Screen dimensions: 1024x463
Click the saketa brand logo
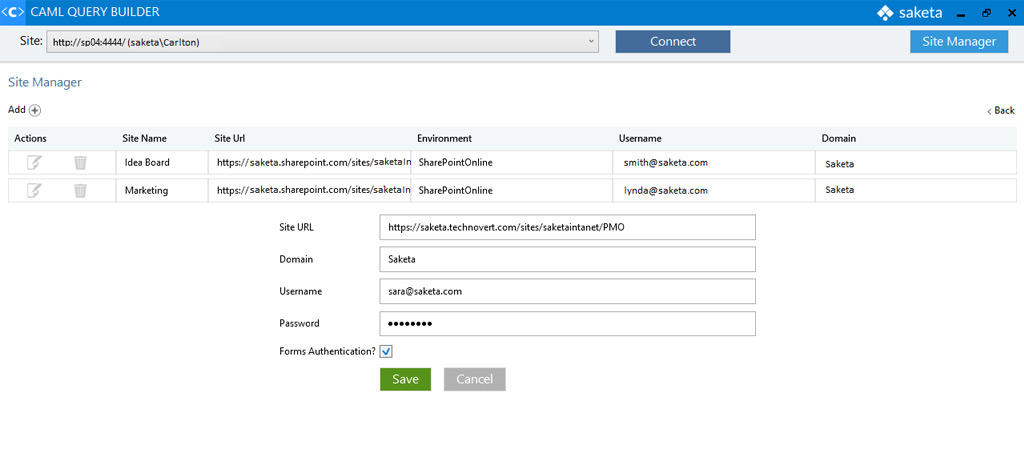[x=909, y=12]
